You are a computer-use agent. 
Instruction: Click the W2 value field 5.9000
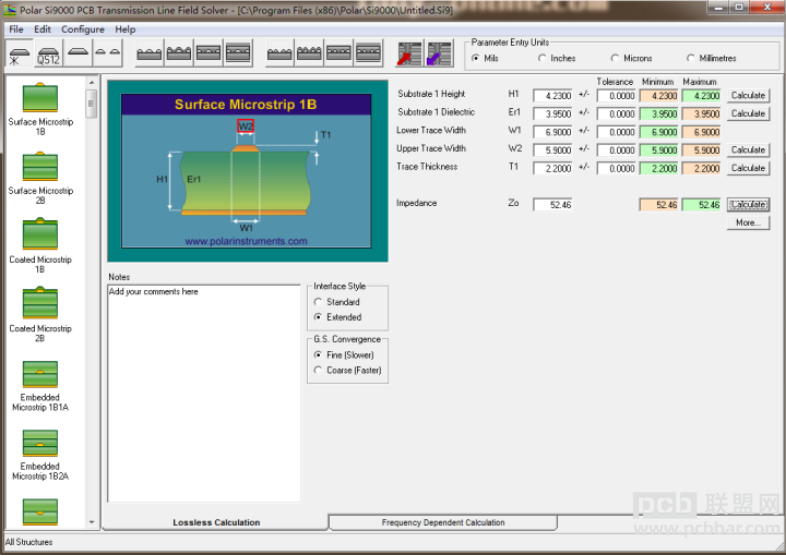click(x=552, y=150)
